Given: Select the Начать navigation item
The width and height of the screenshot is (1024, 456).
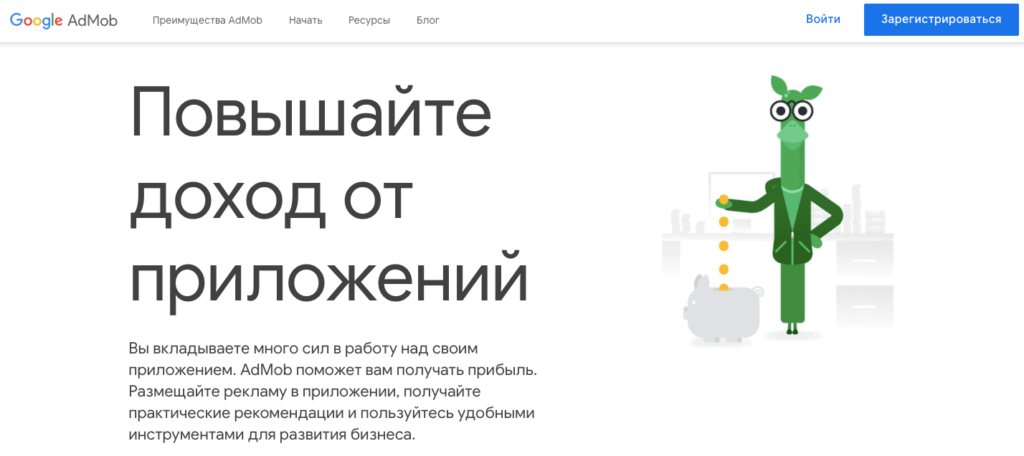Looking at the screenshot, I should pos(305,20).
